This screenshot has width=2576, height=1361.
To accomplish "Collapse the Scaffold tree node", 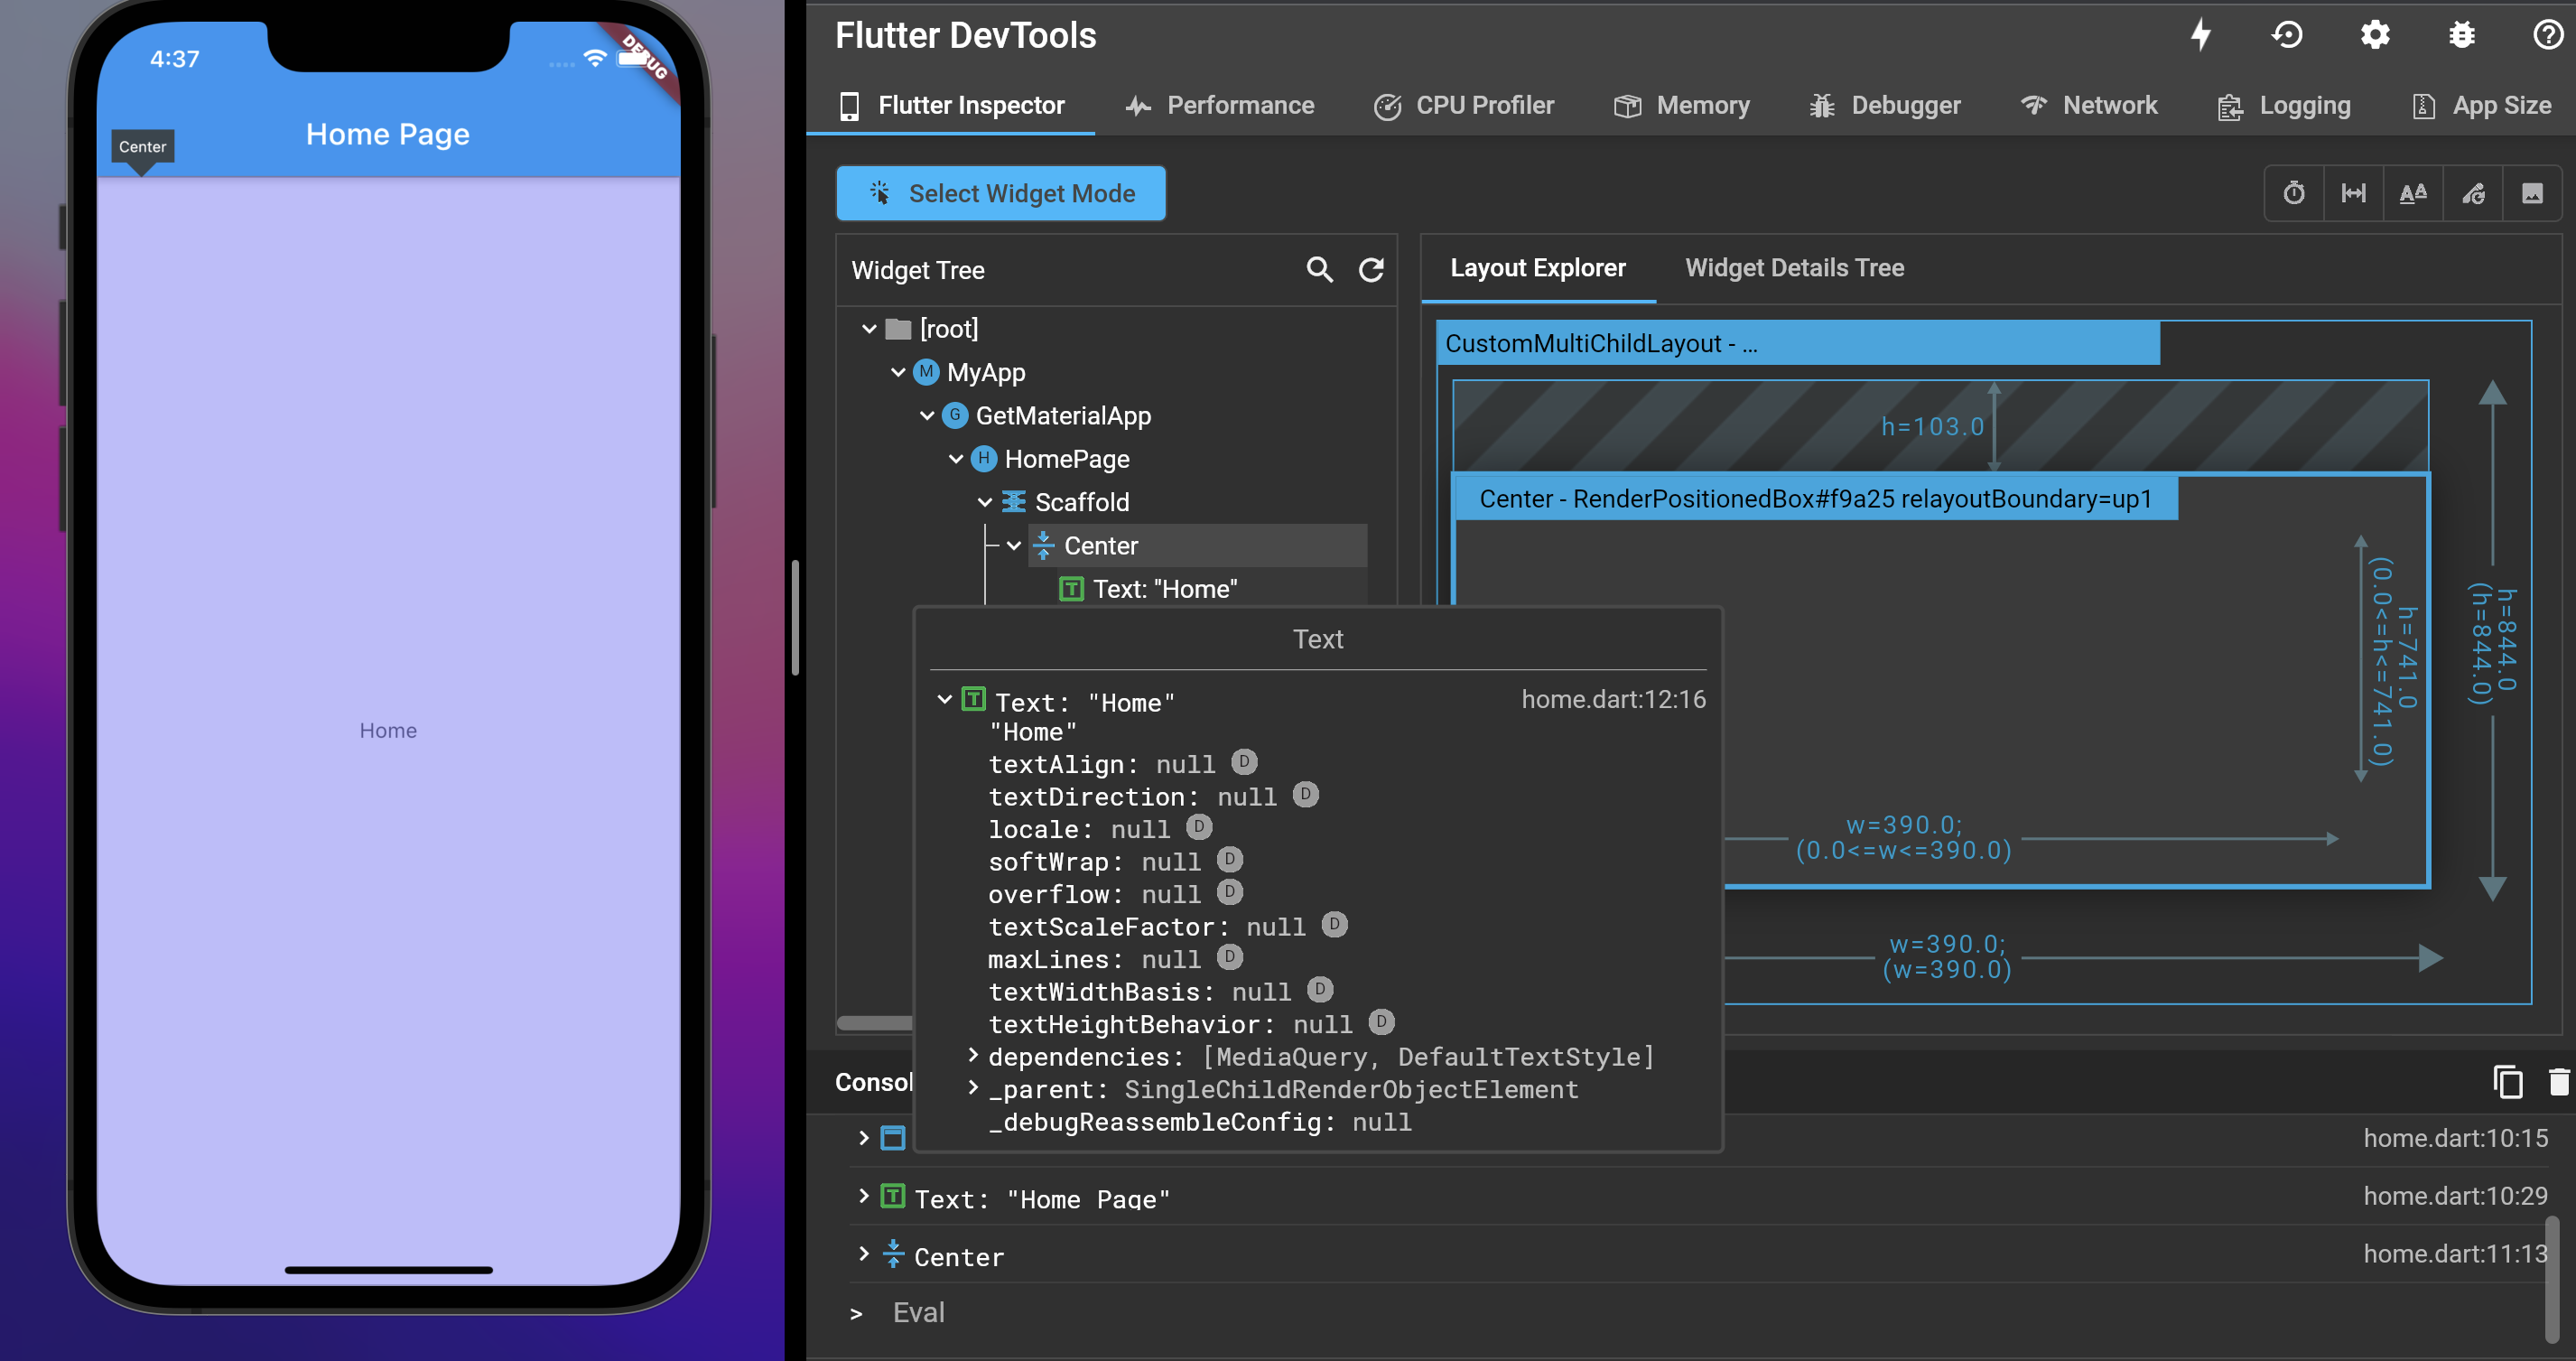I will [x=985, y=502].
